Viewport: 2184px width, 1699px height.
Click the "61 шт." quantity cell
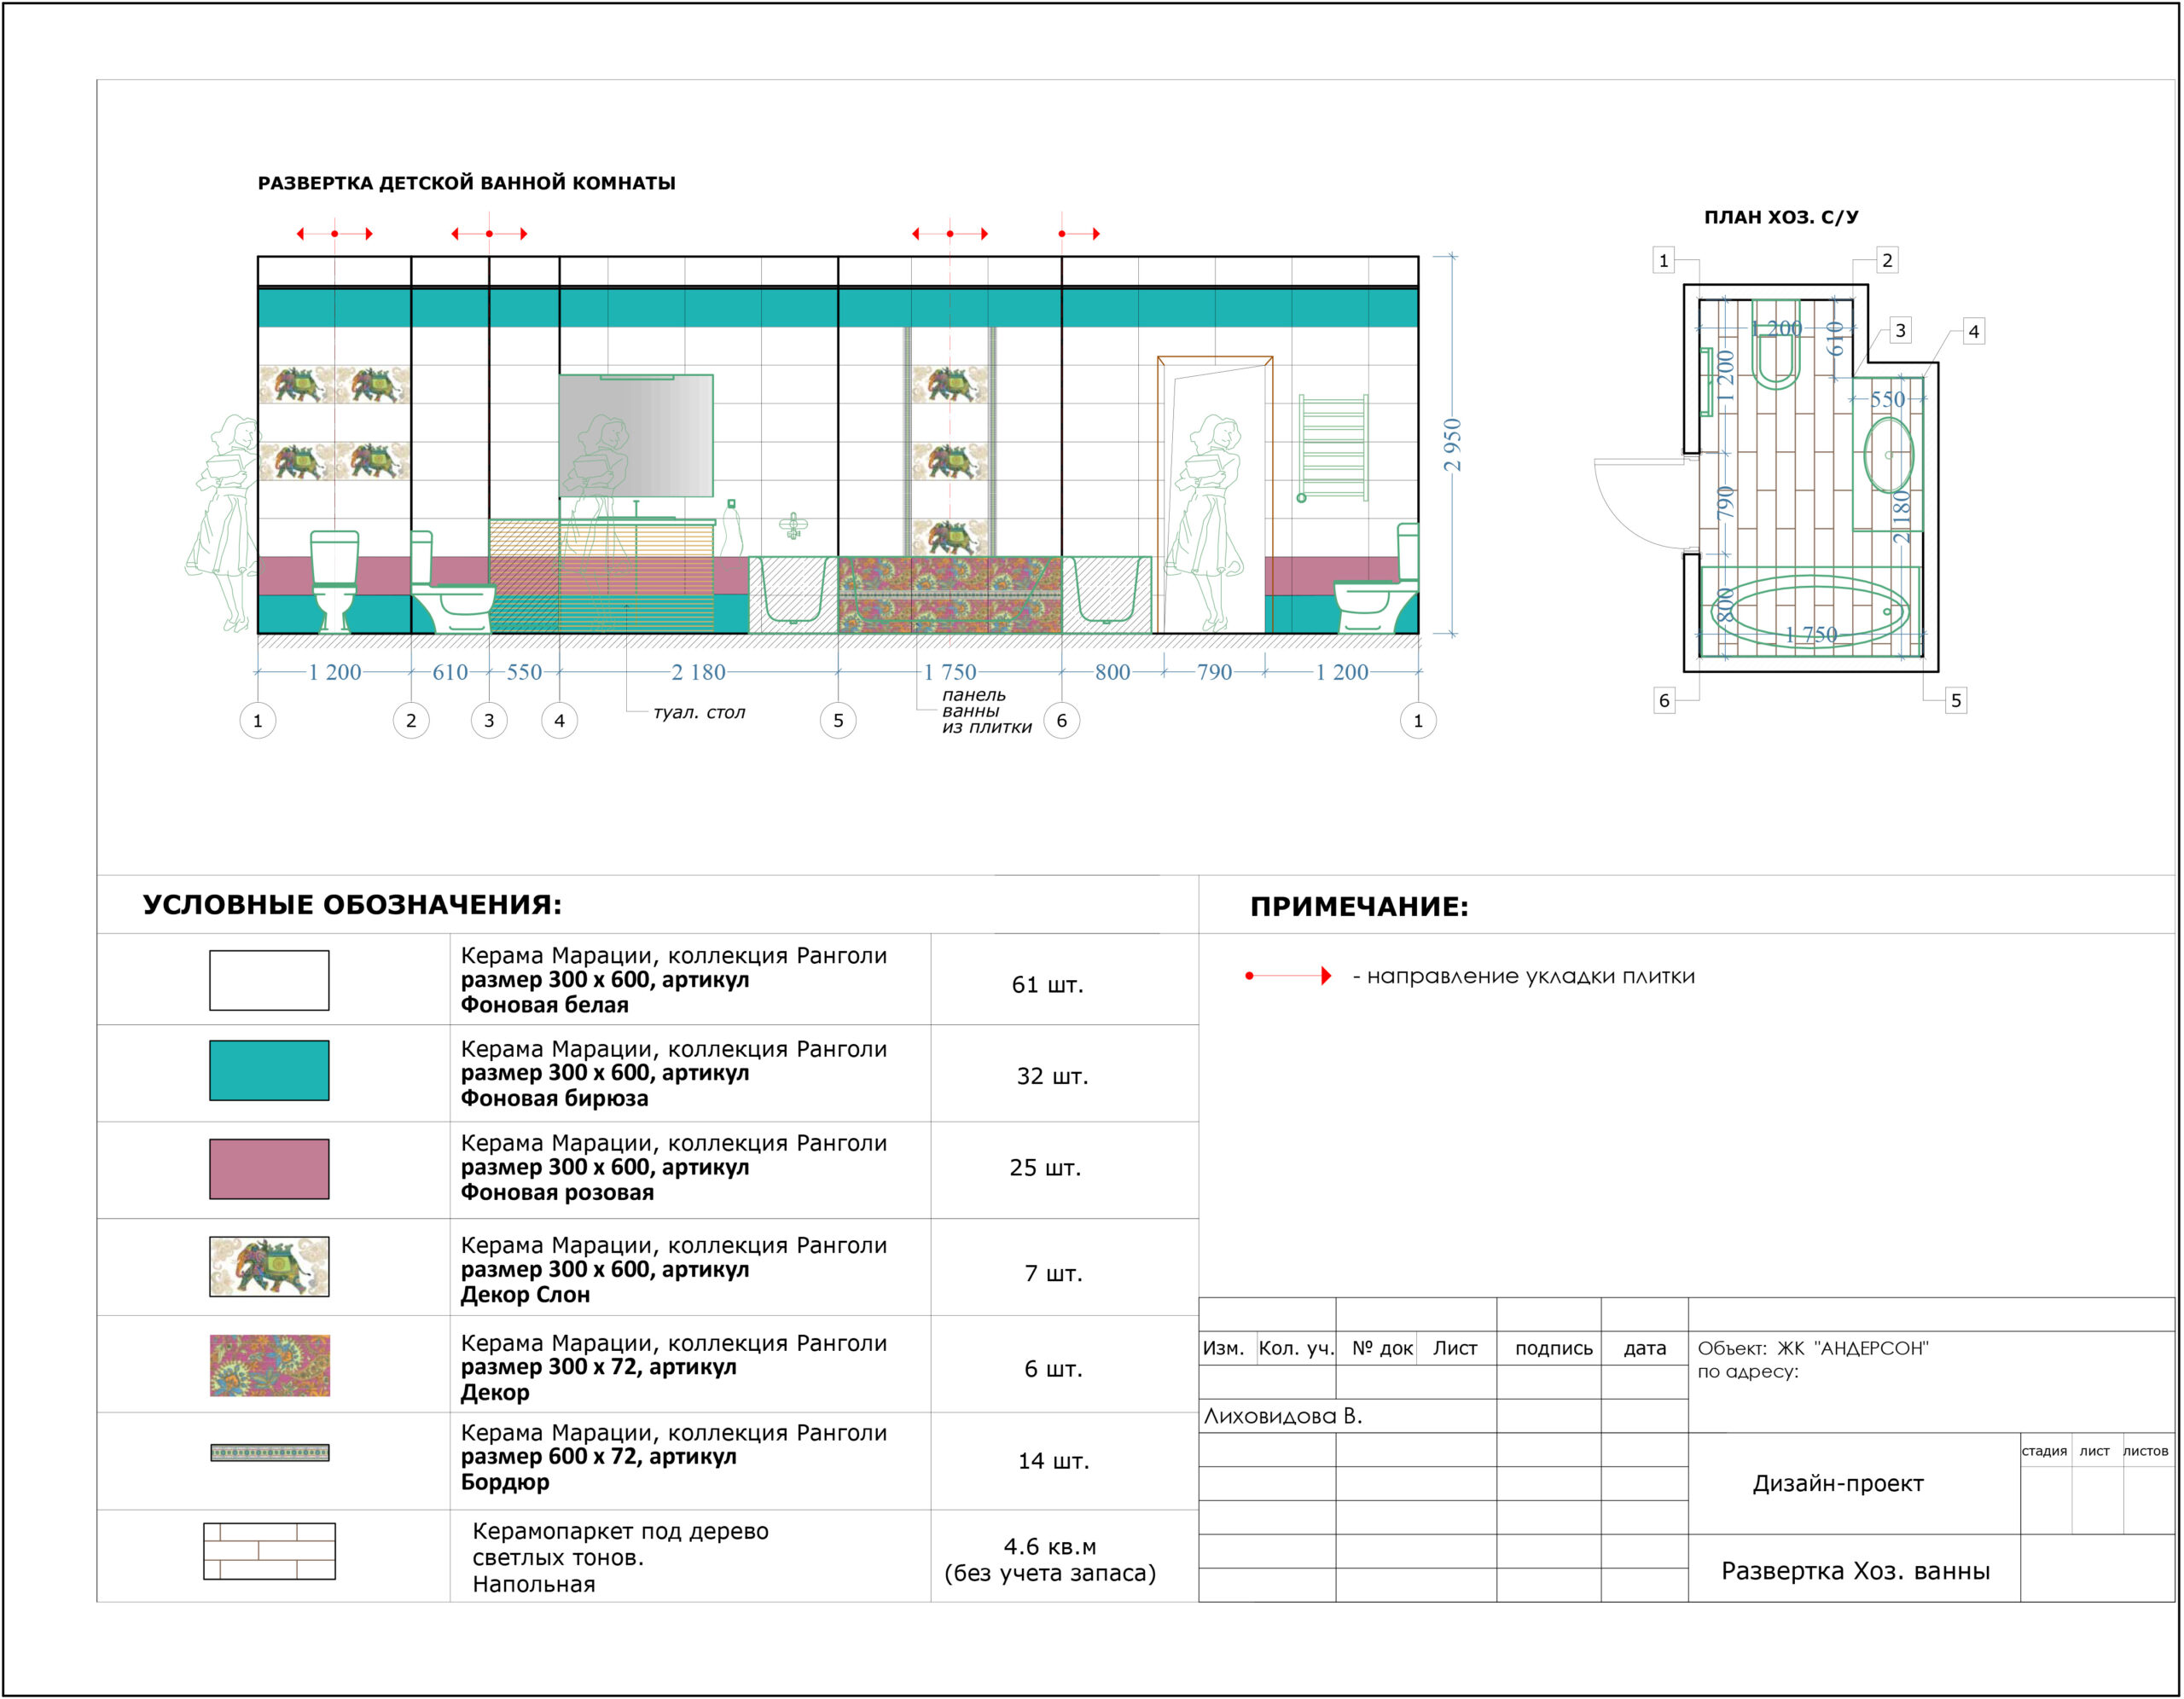point(1047,985)
